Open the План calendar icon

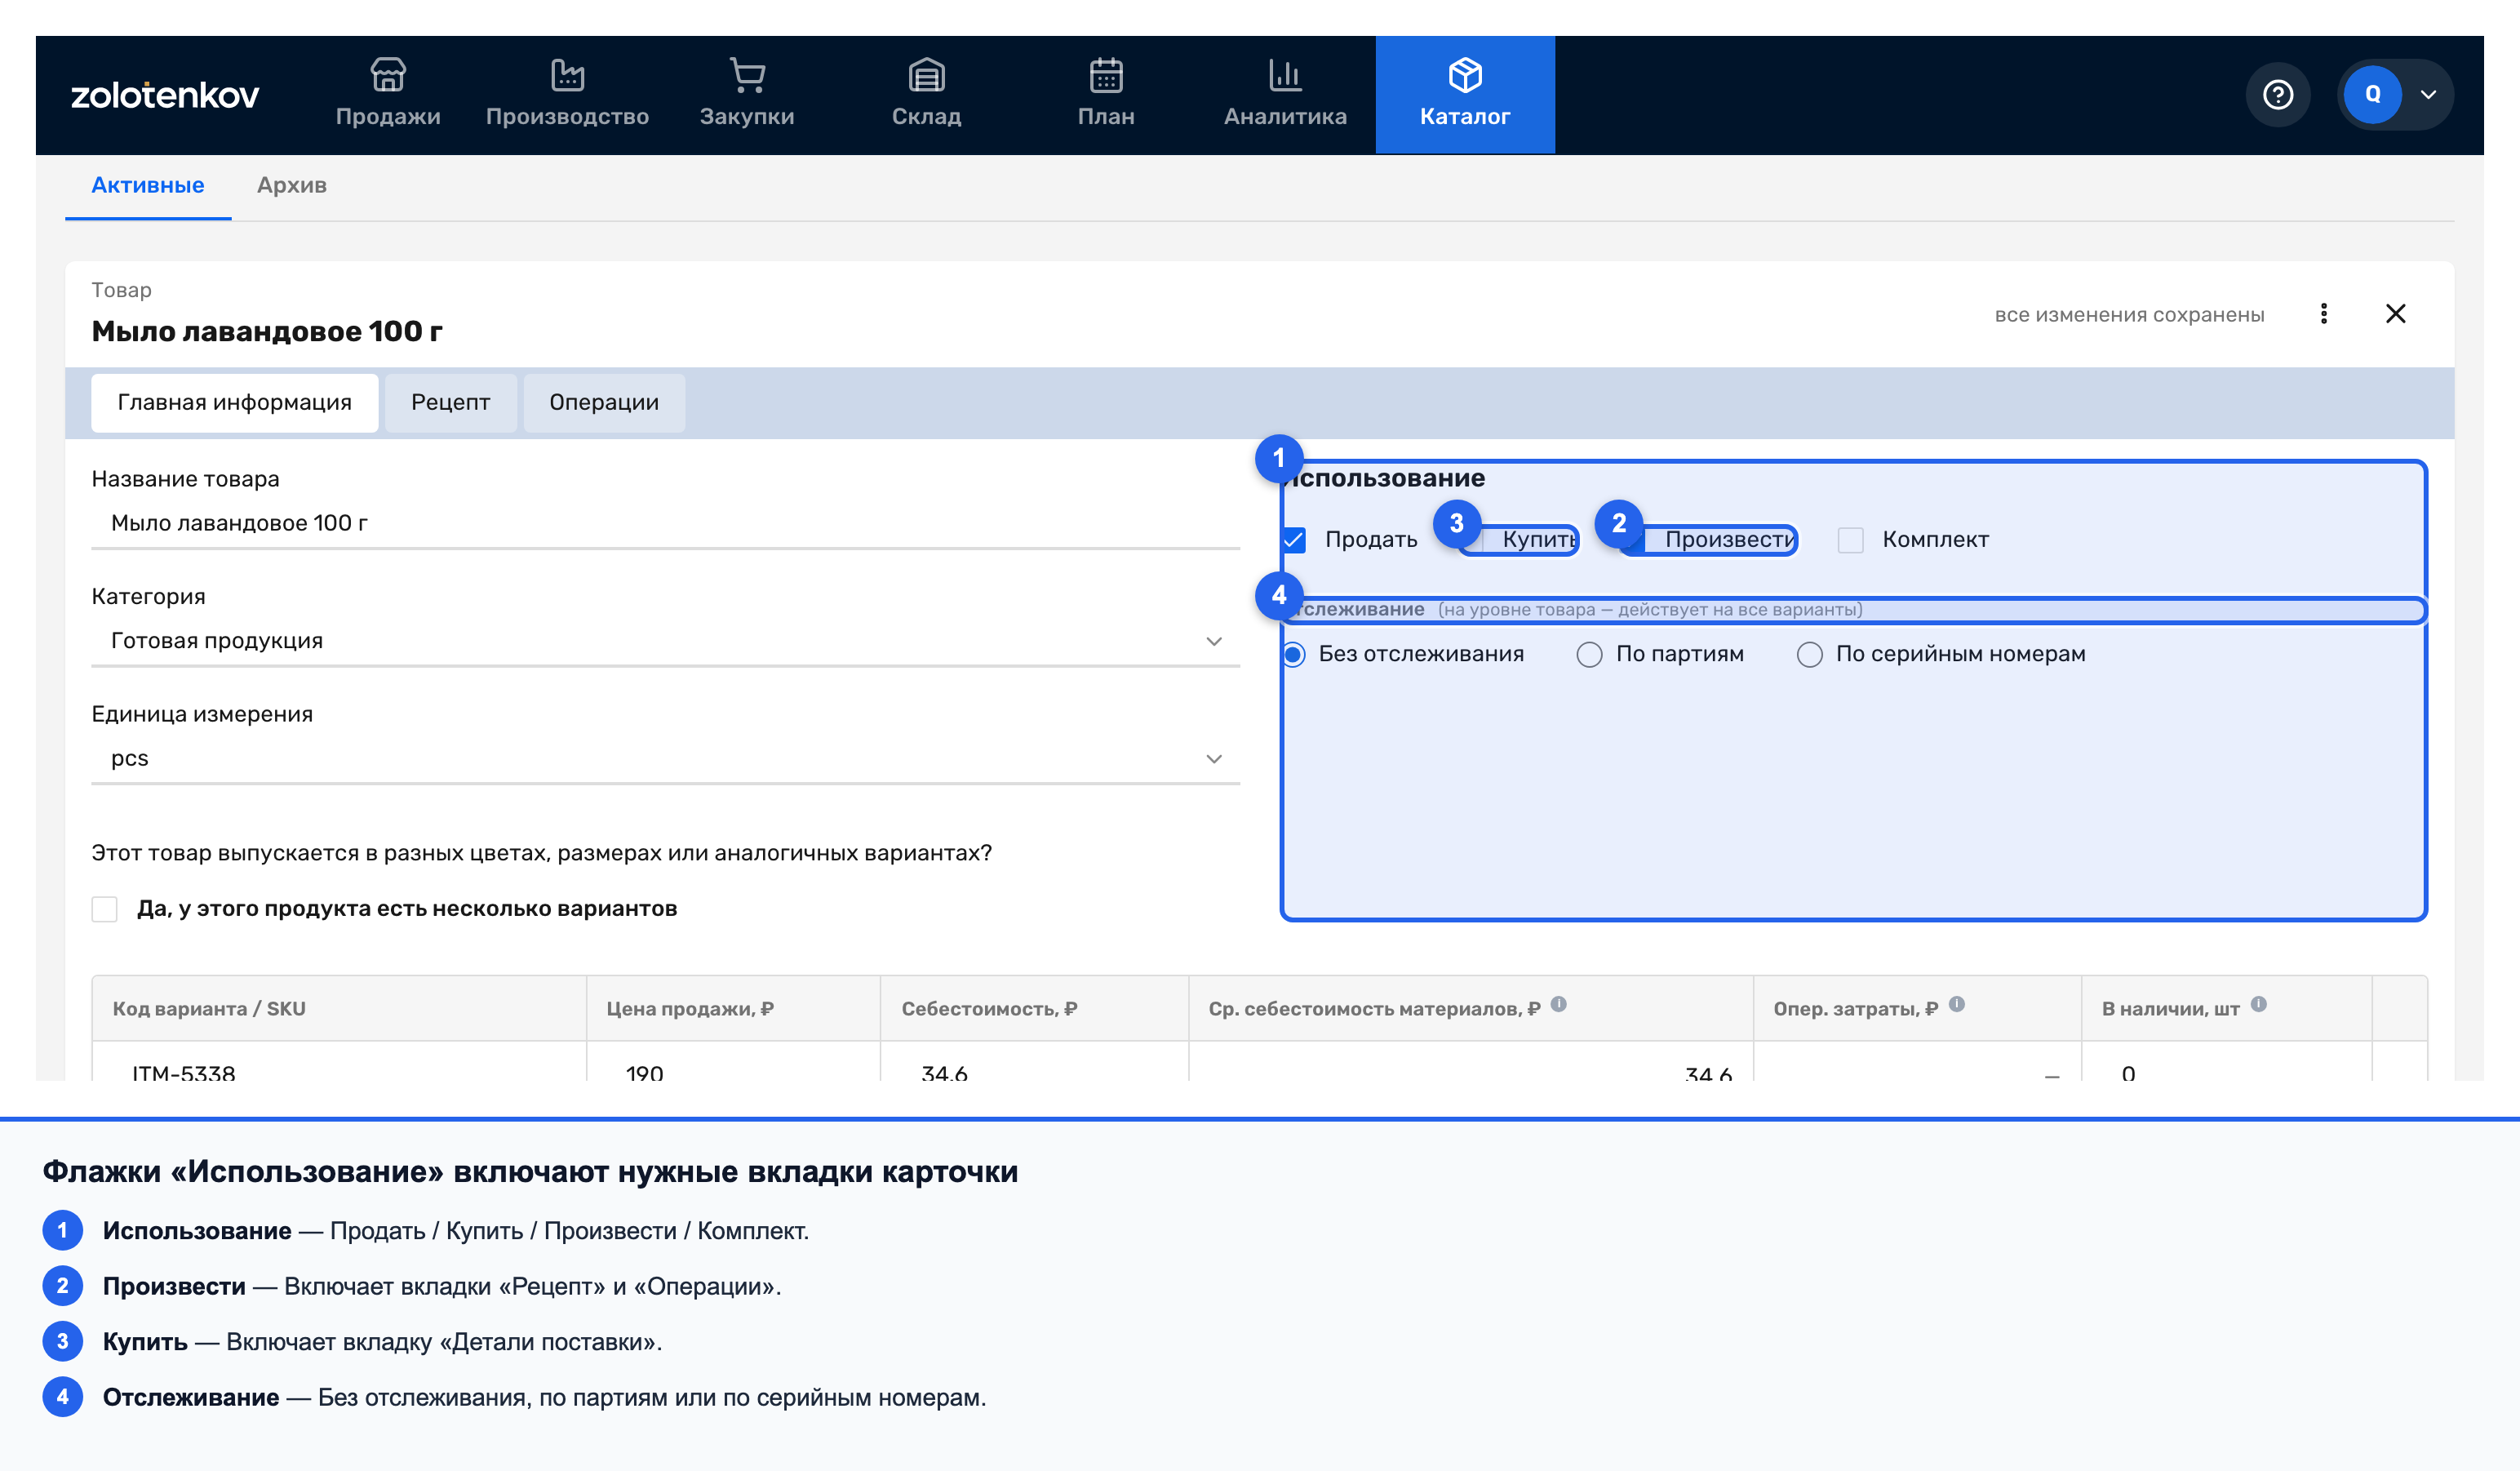coord(1106,75)
